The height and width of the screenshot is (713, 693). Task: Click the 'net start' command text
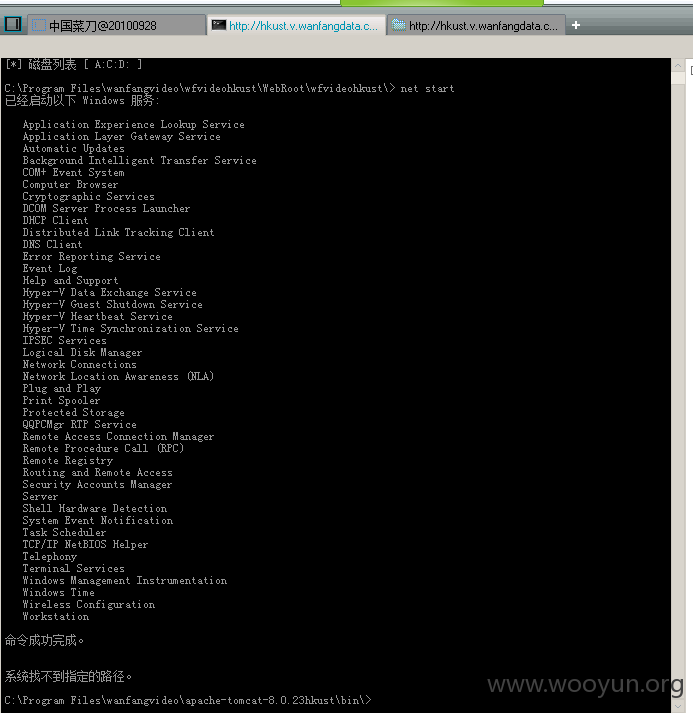(x=427, y=89)
